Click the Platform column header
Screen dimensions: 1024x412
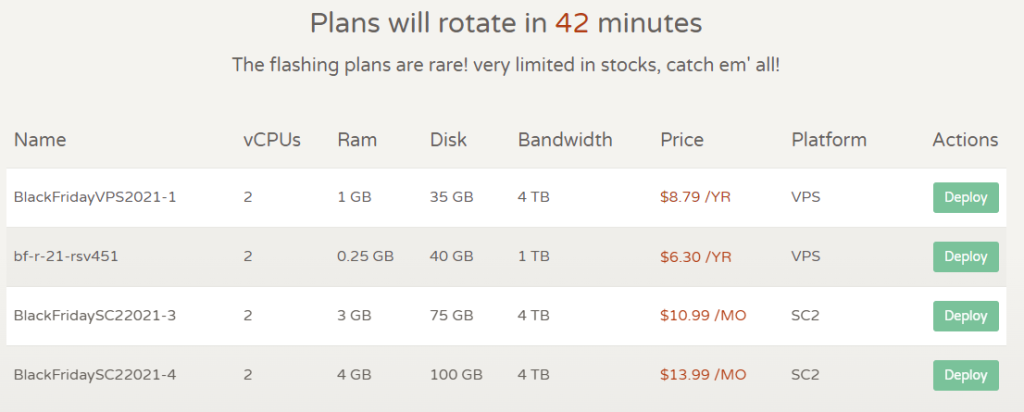828,139
